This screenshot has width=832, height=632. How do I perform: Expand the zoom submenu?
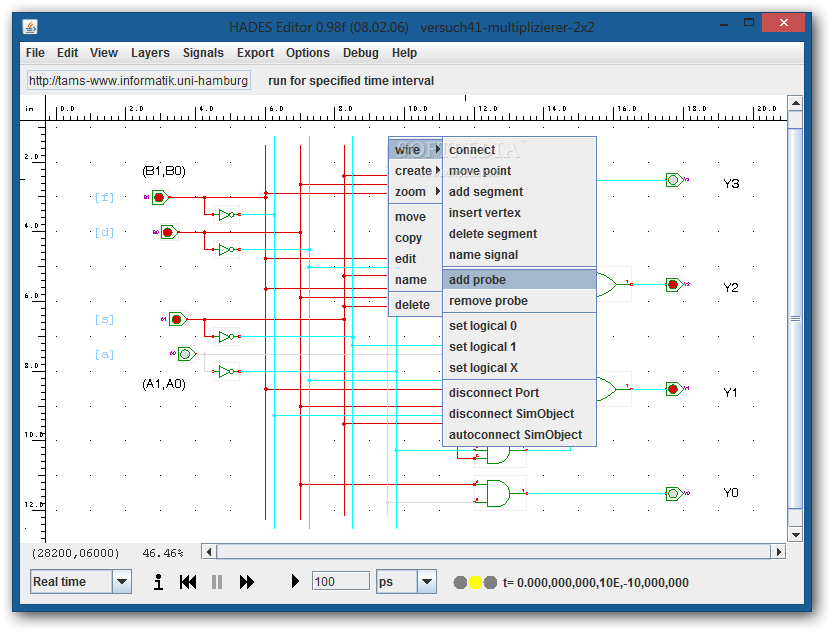[x=416, y=192]
